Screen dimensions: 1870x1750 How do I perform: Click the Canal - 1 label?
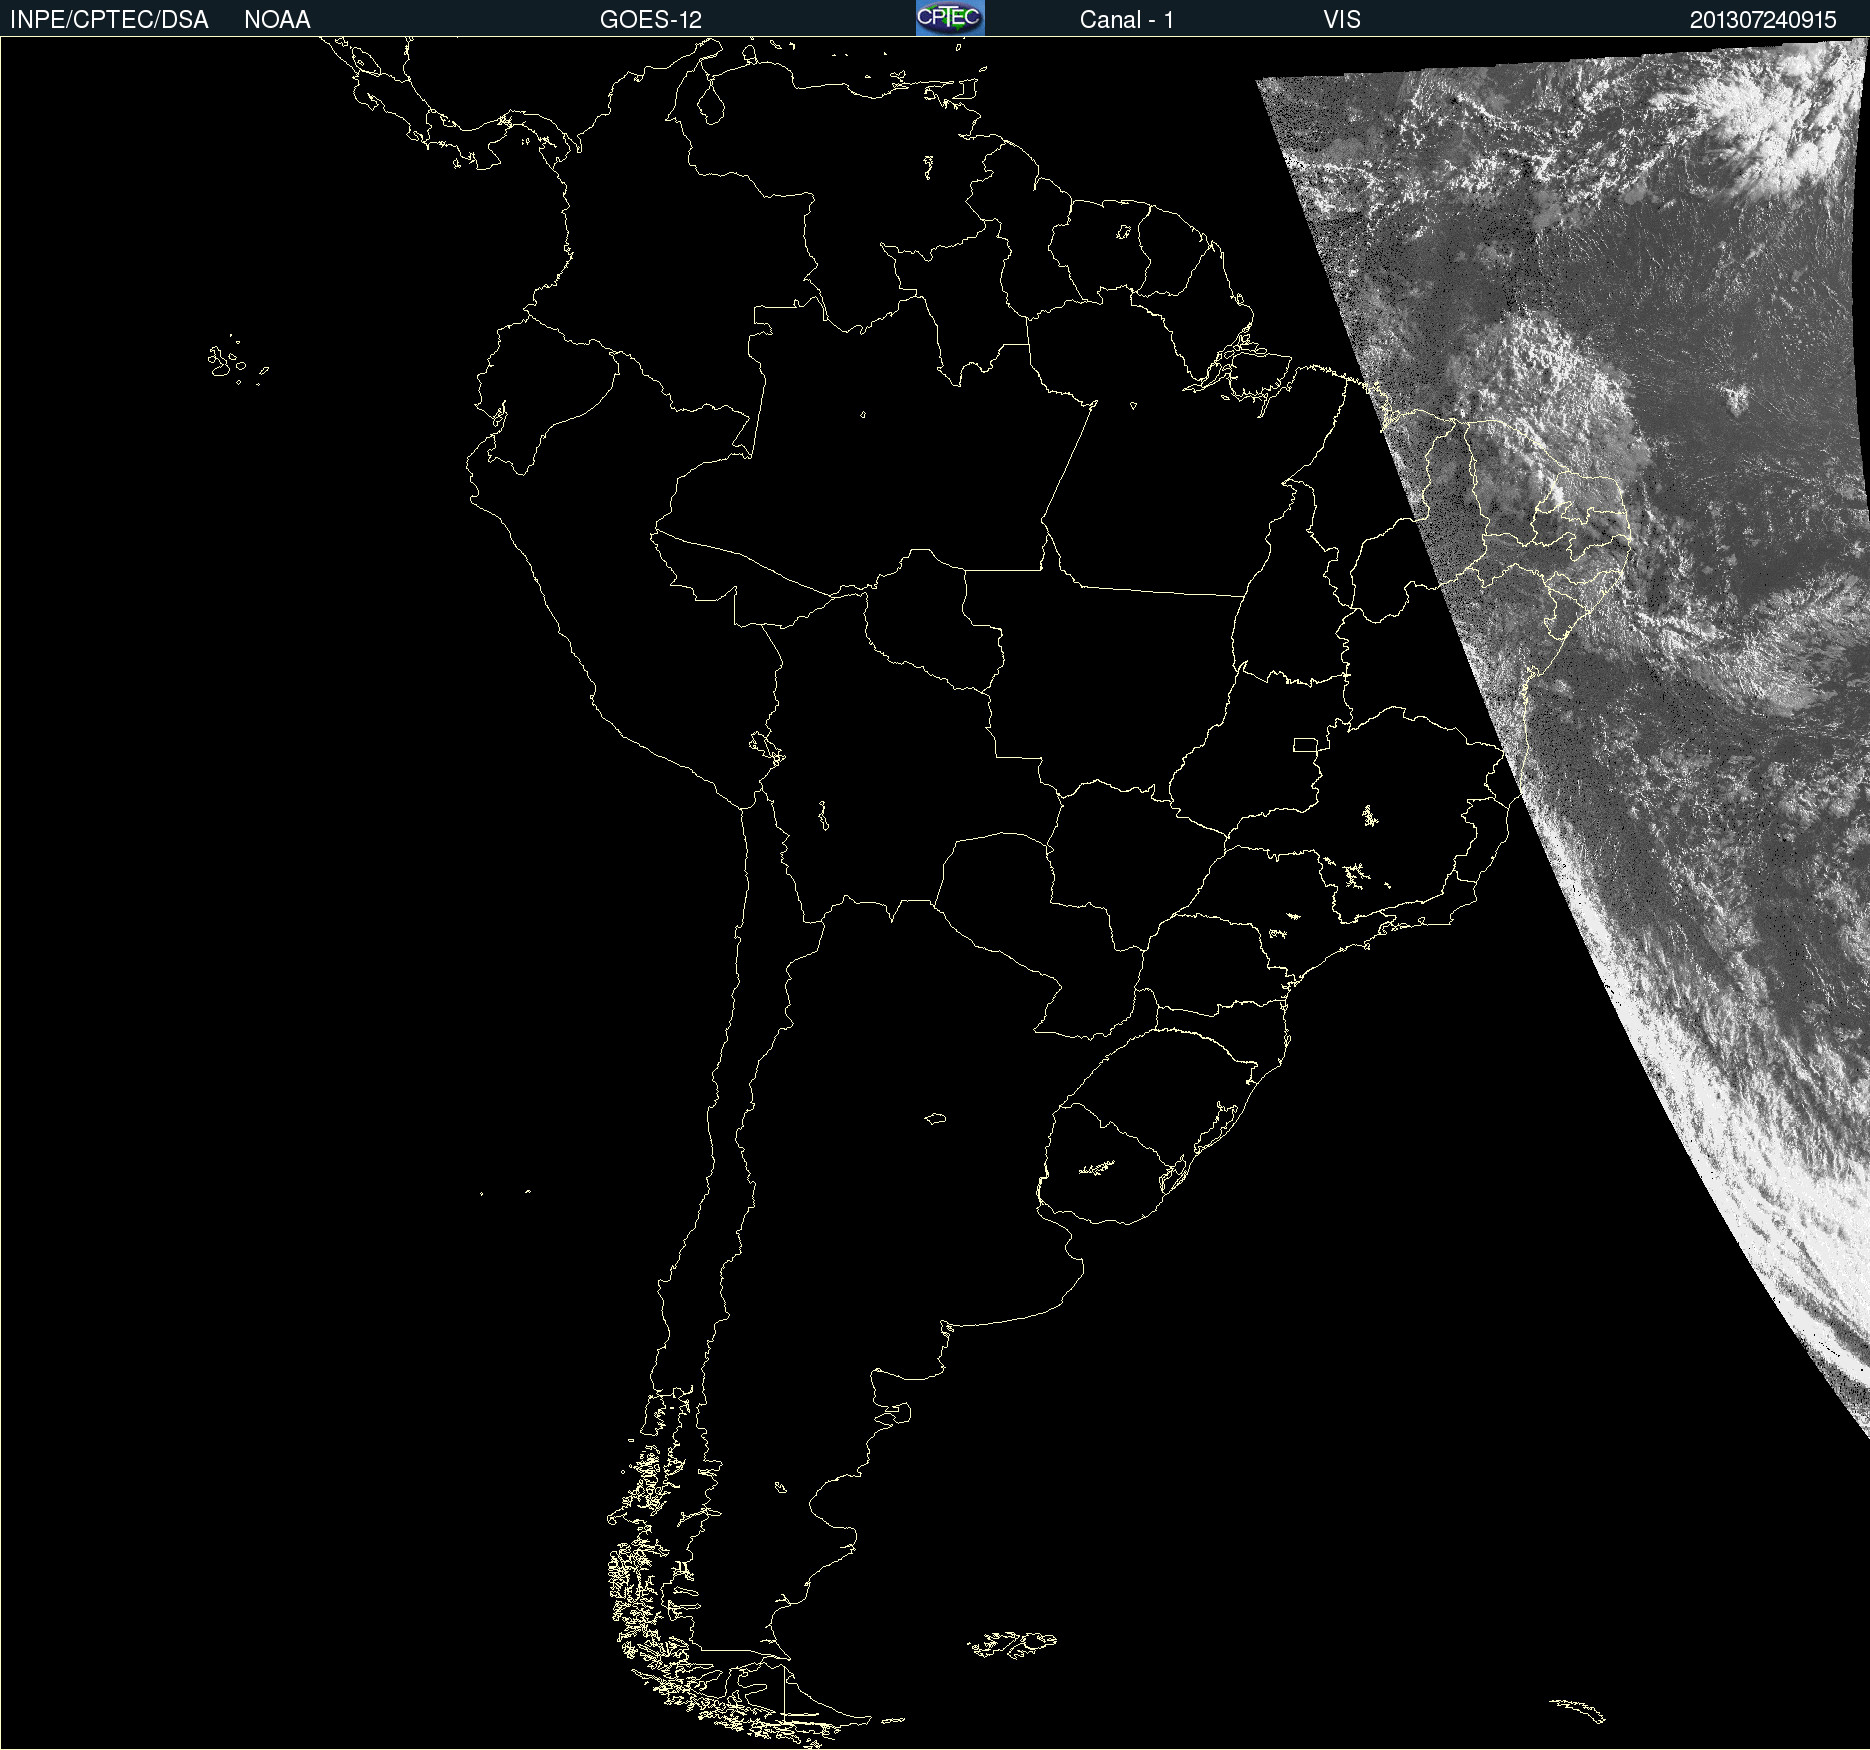click(1127, 19)
